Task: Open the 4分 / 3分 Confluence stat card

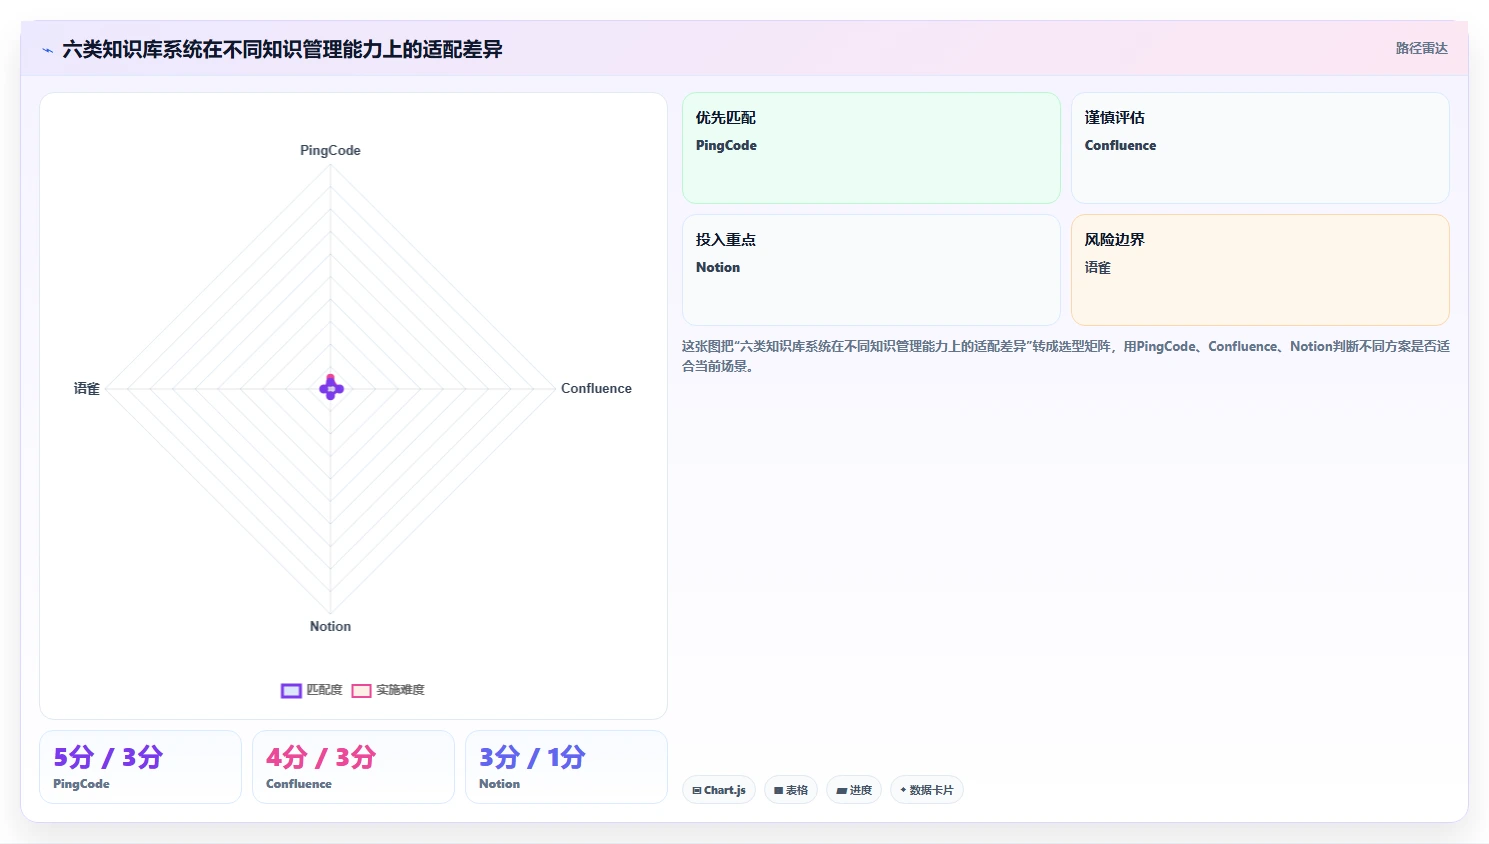Action: 353,767
